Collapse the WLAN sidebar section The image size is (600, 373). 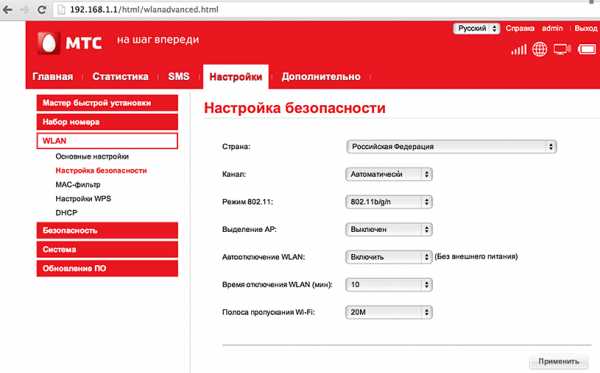[107, 141]
